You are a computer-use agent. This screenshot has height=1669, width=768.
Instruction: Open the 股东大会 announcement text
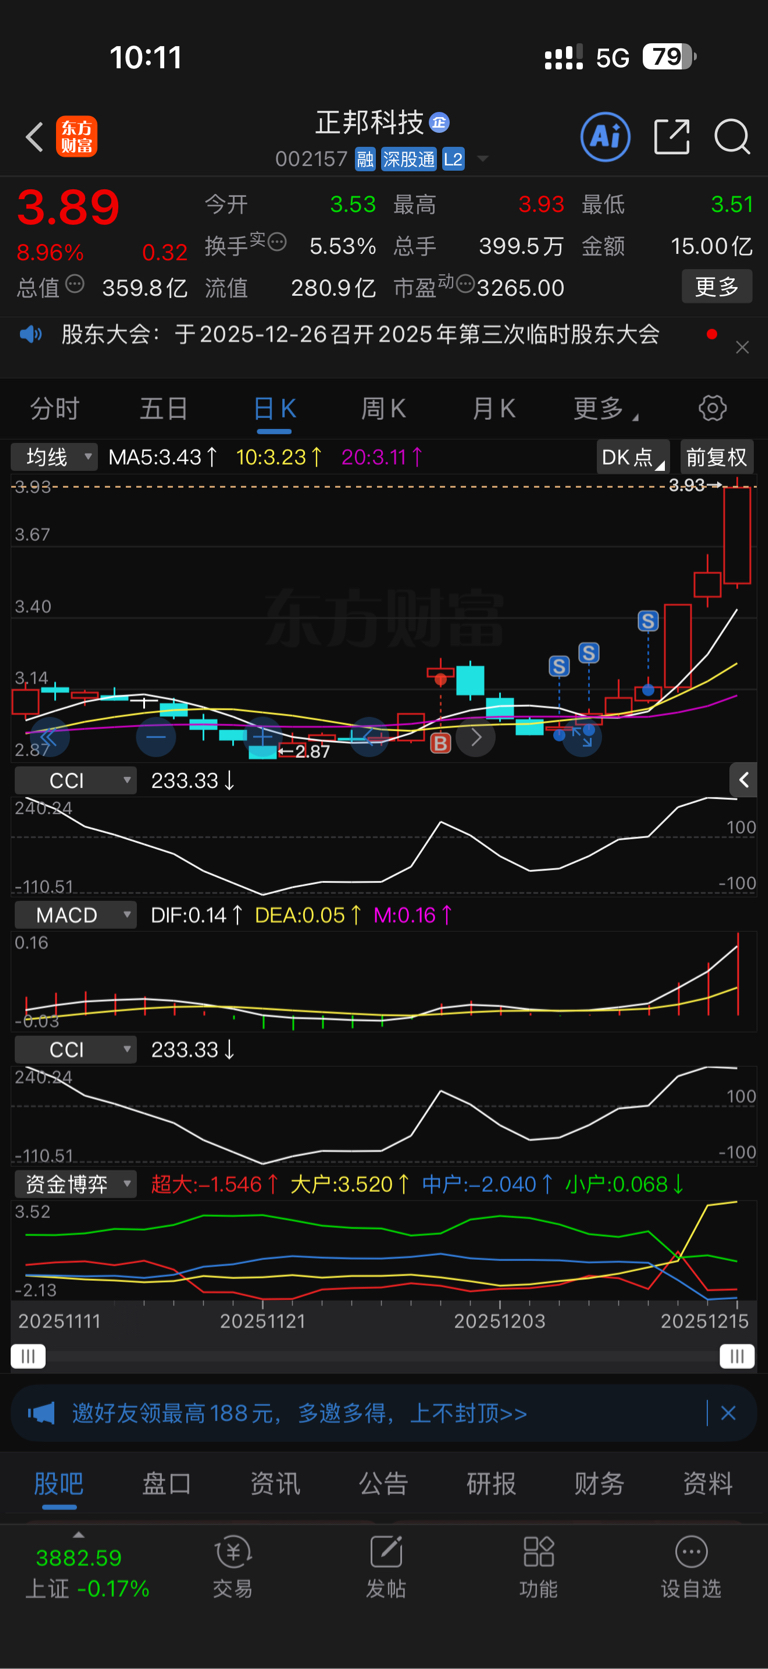pyautogui.click(x=360, y=334)
